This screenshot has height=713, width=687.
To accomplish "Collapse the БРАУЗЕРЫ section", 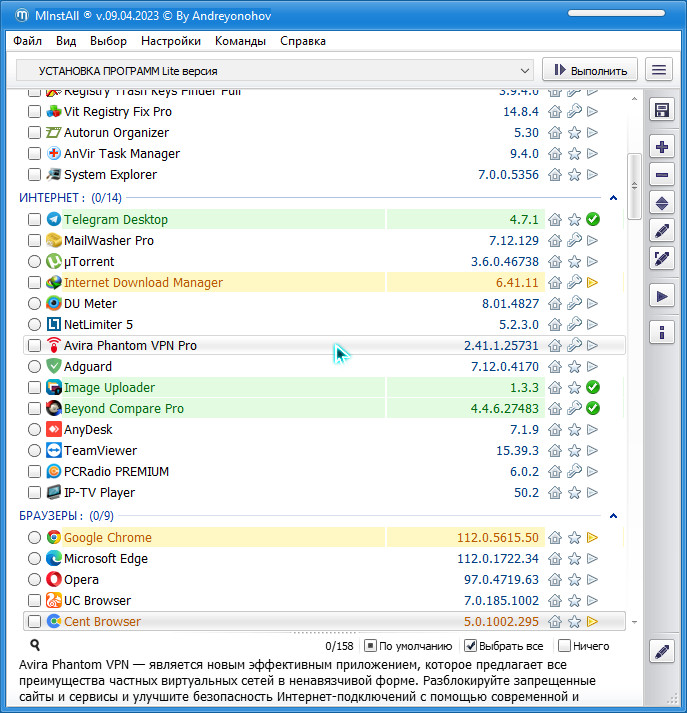I will coord(613,516).
